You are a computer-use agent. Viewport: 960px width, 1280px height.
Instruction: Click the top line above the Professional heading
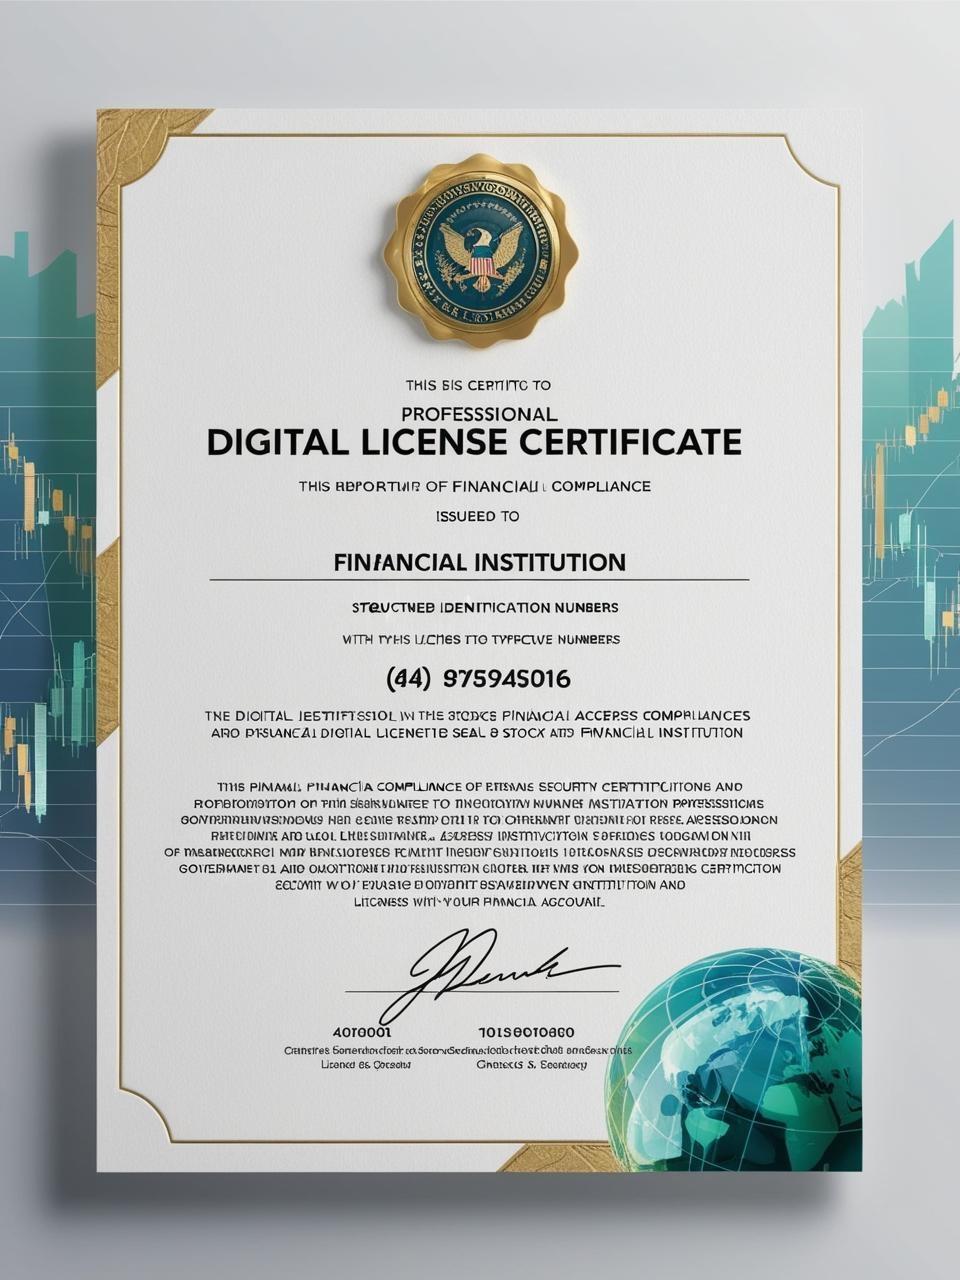click(x=478, y=384)
